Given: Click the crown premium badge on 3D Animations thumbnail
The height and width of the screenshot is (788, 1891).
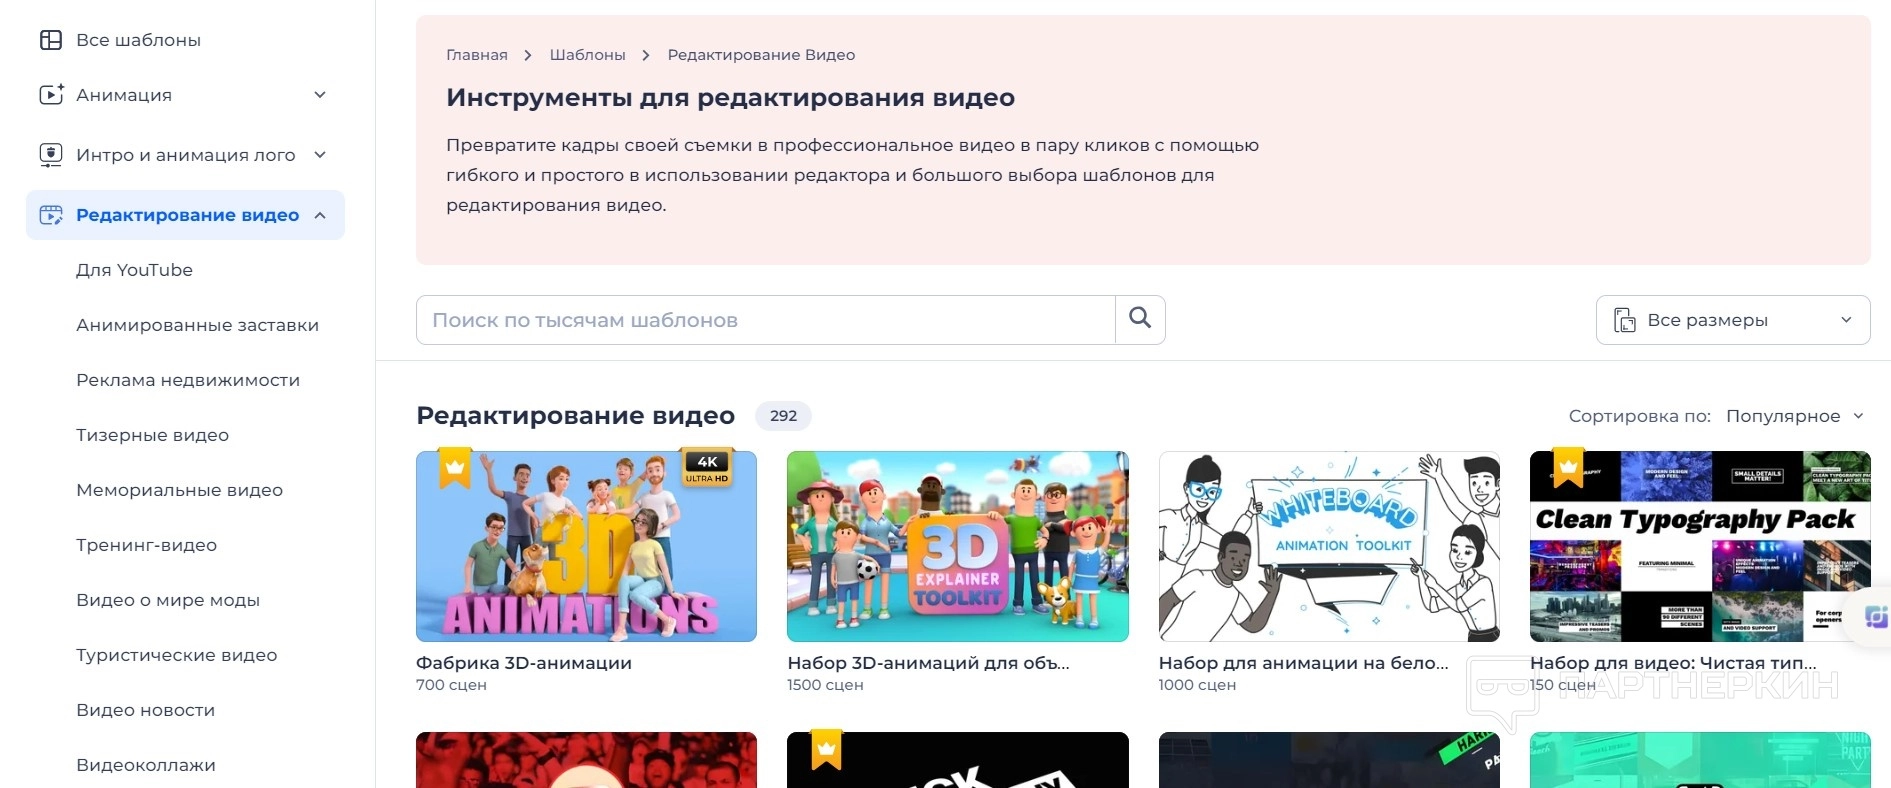Looking at the screenshot, I should coord(455,468).
